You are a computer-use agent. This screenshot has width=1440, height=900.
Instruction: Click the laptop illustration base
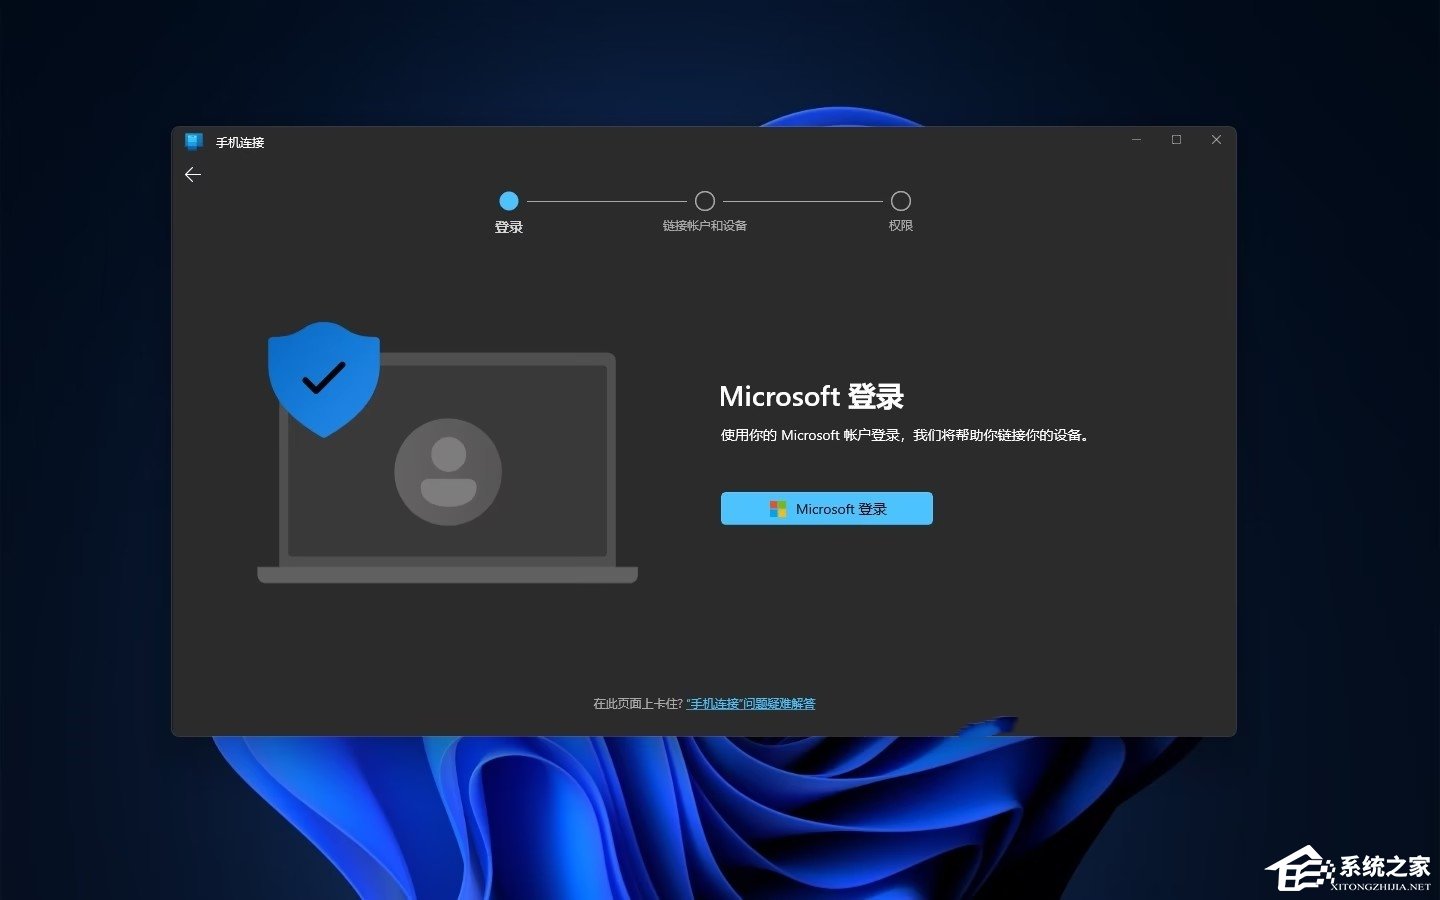coord(447,574)
